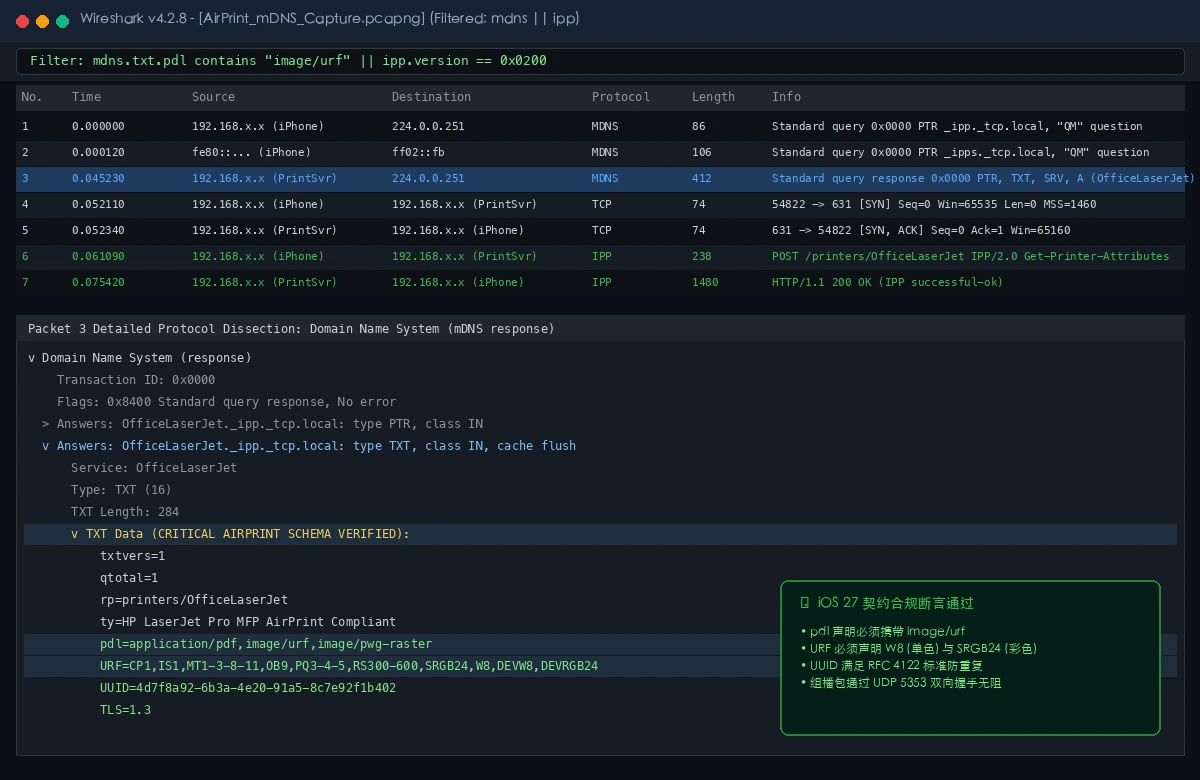Click the Wireshark window title text
The width and height of the screenshot is (1200, 780).
[x=330, y=19]
